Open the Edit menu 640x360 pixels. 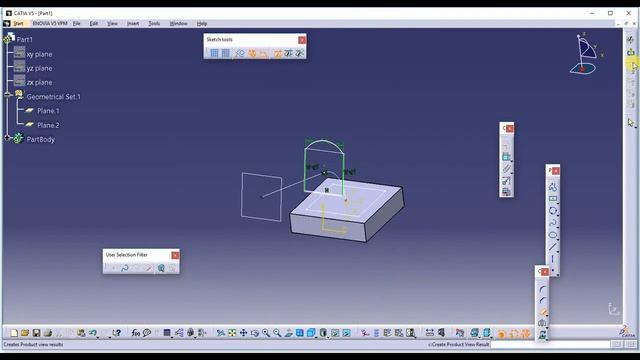click(93, 24)
